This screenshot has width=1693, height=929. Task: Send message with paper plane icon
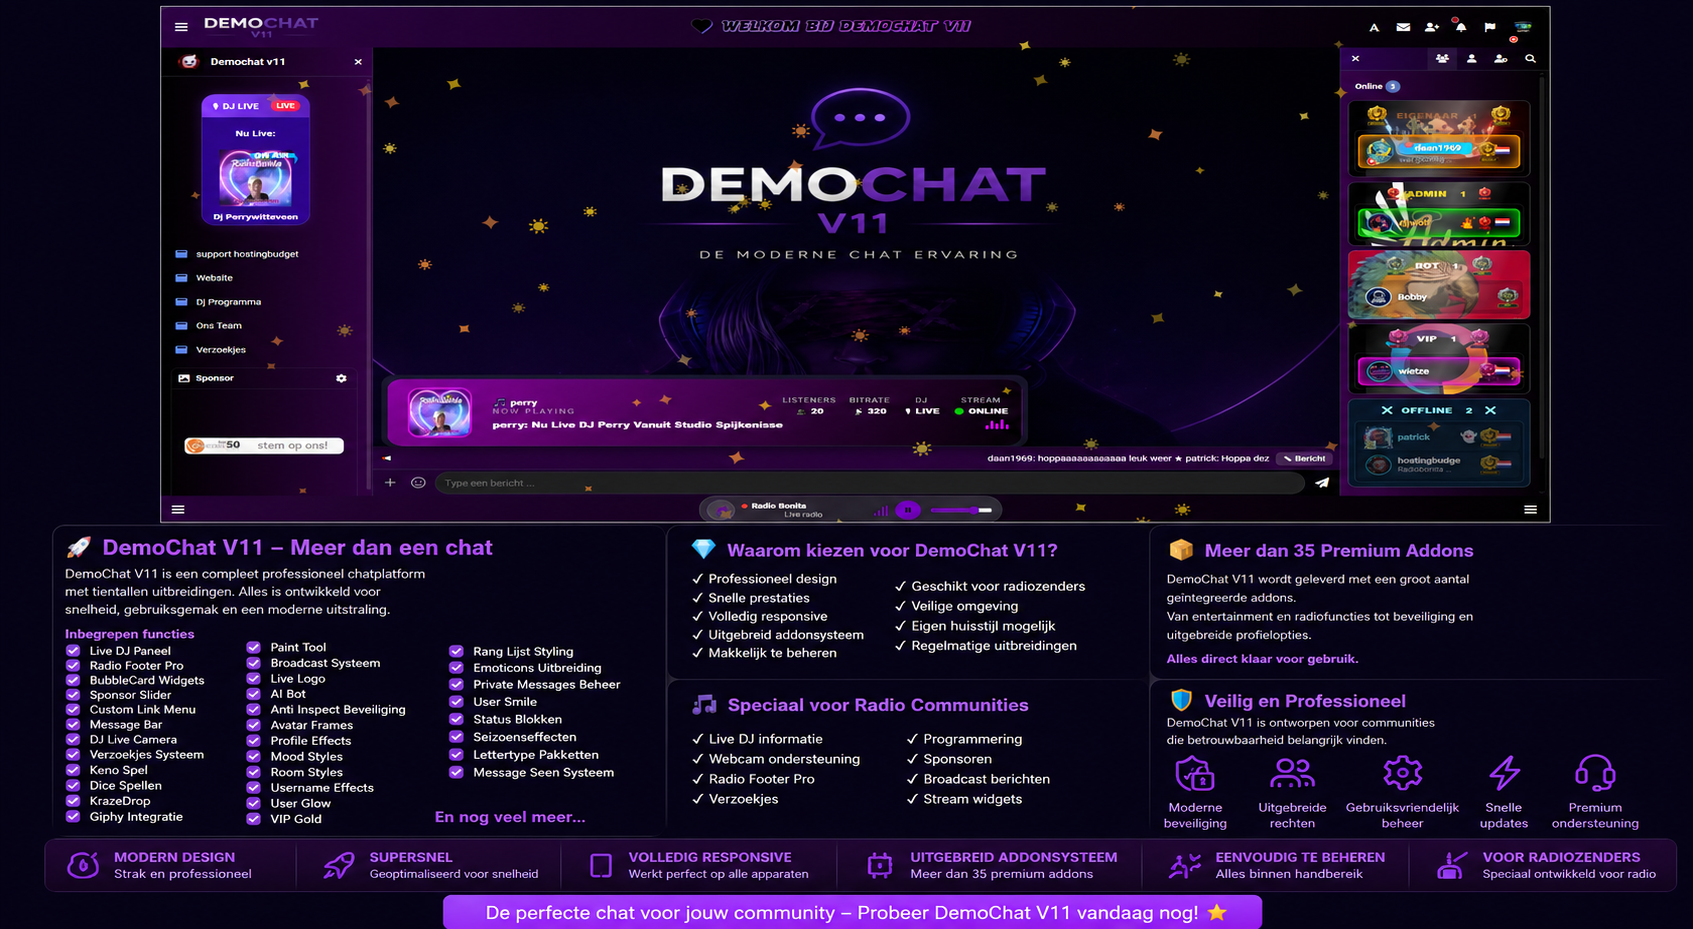click(x=1322, y=483)
